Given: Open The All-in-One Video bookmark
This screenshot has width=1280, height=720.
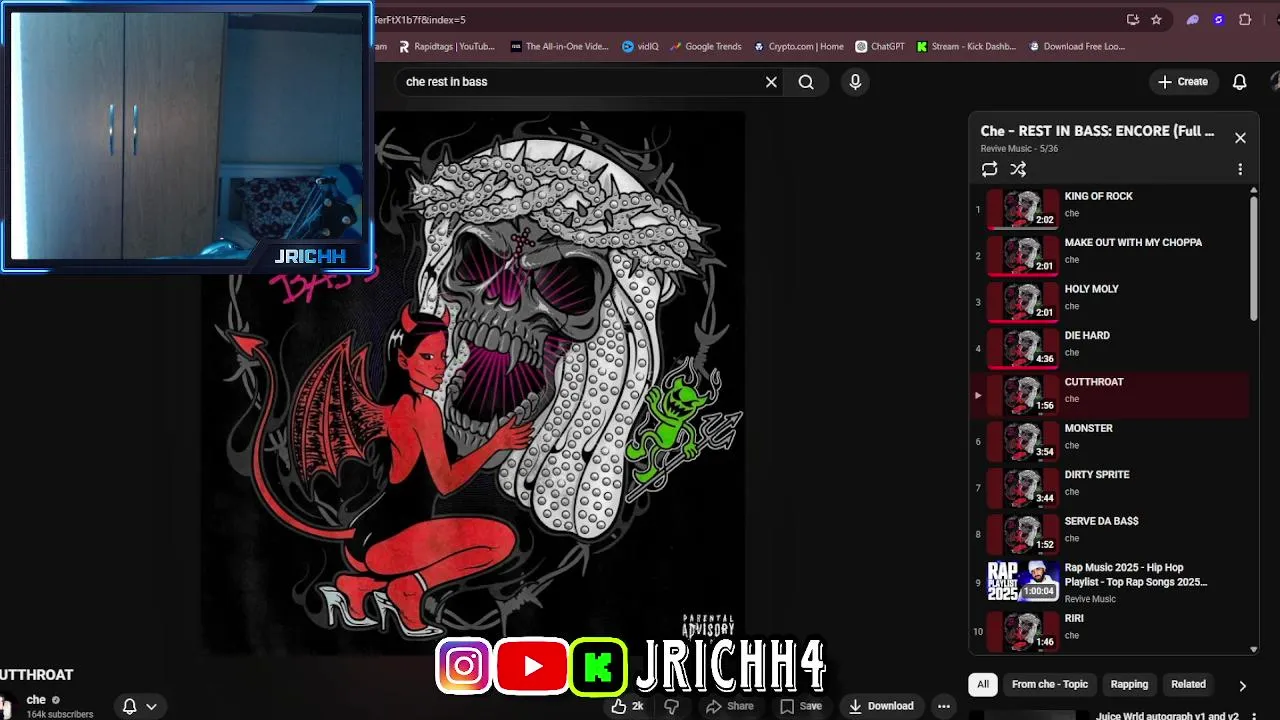Looking at the screenshot, I should [x=559, y=46].
